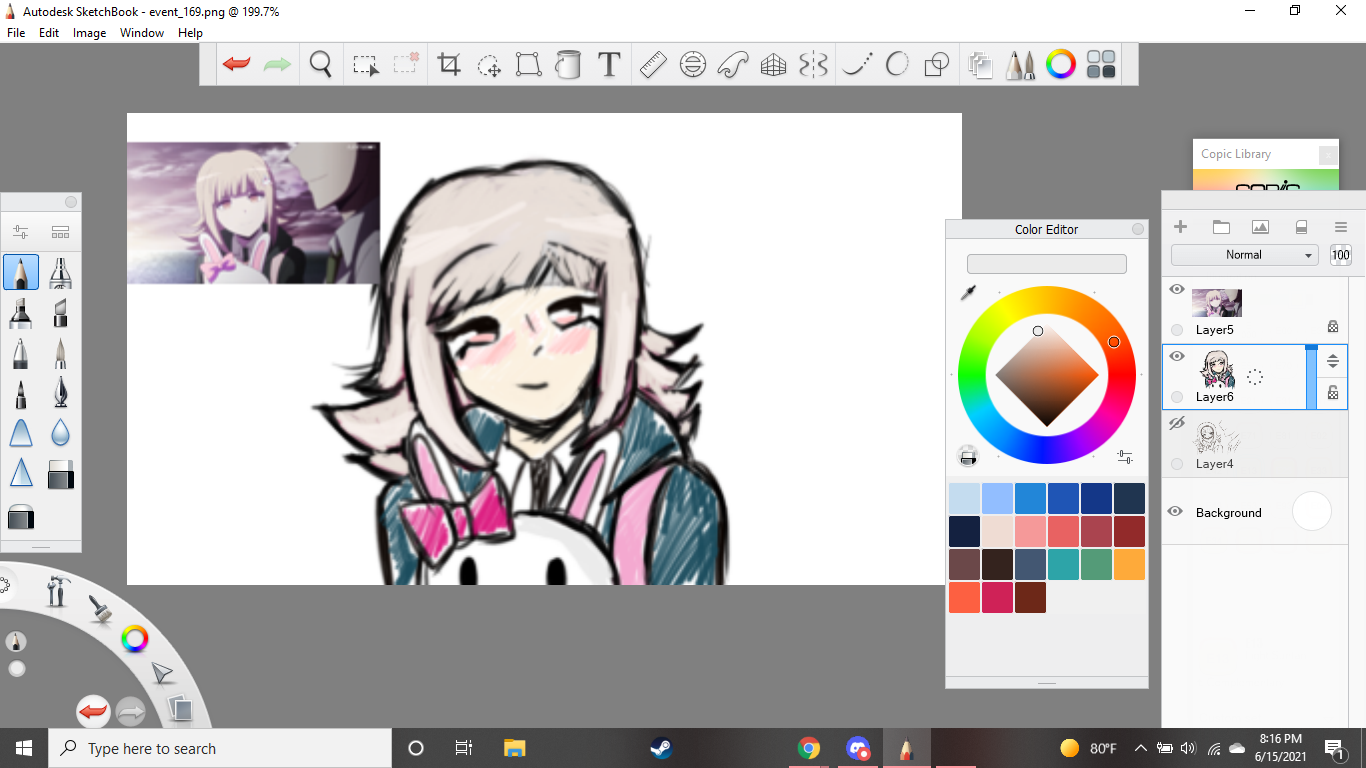The height and width of the screenshot is (768, 1366).
Task: Select the Zoom magnifier tool
Action: pyautogui.click(x=321, y=65)
